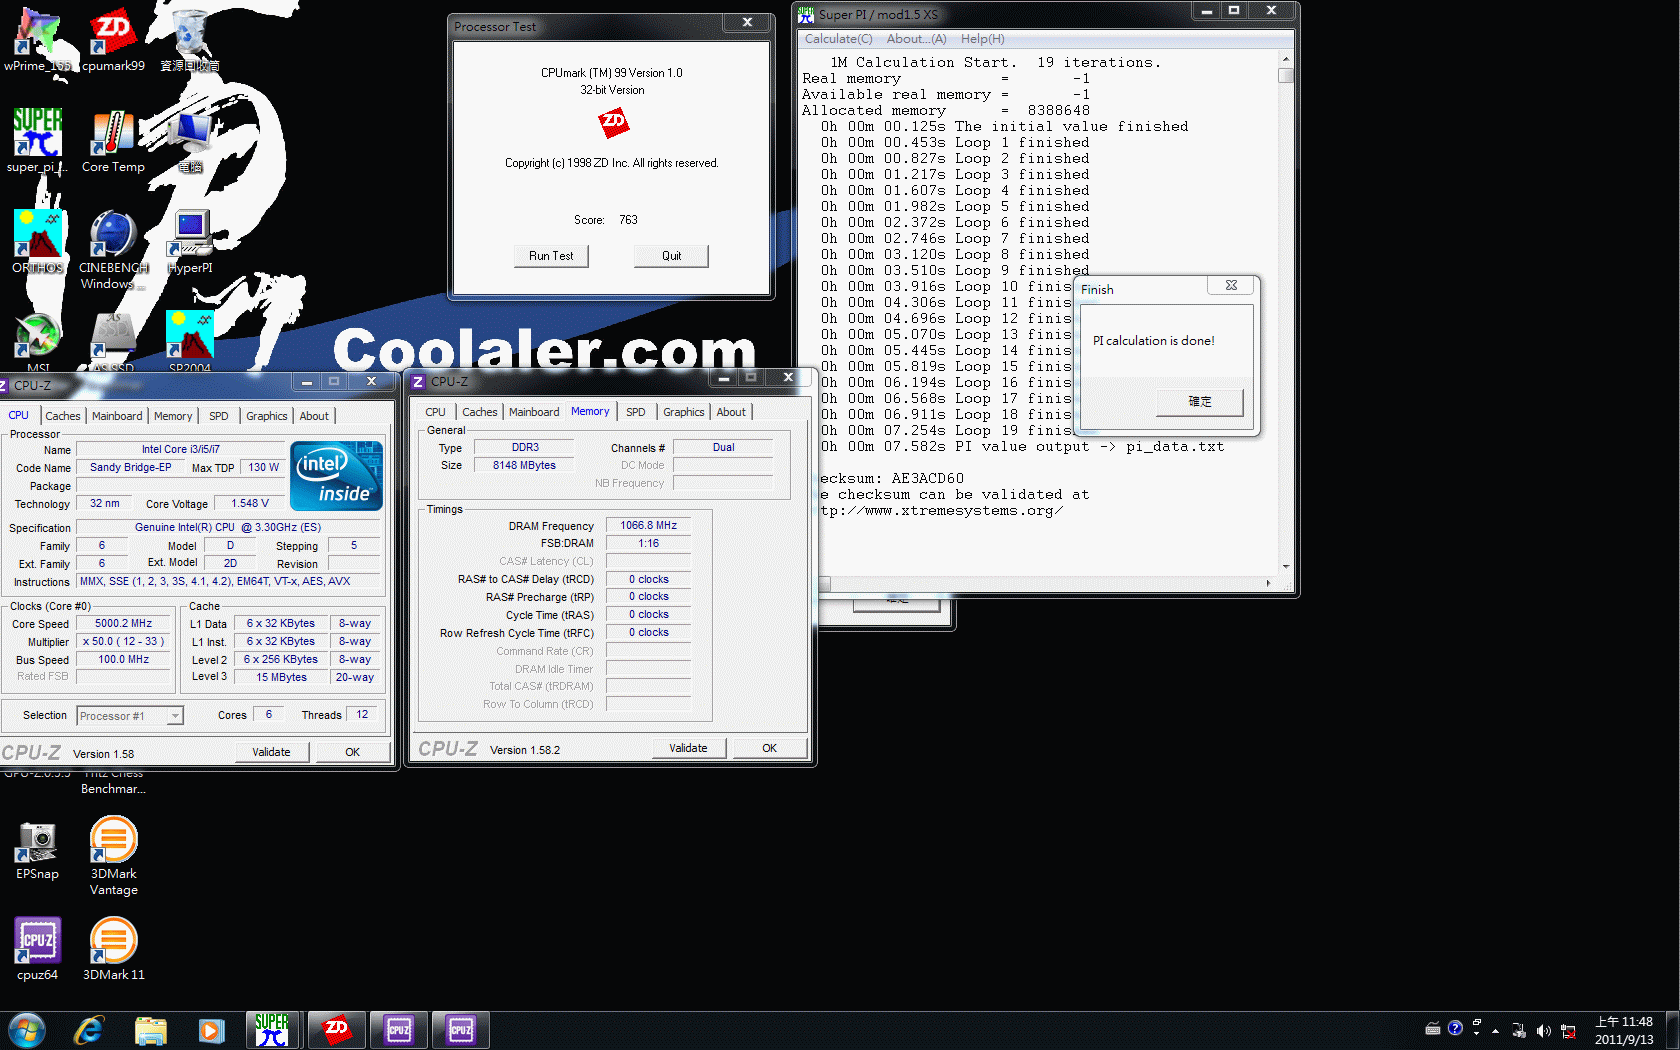This screenshot has height=1050, width=1680.
Task: Switch to CPU tab in right CPU-Z
Action: point(435,412)
